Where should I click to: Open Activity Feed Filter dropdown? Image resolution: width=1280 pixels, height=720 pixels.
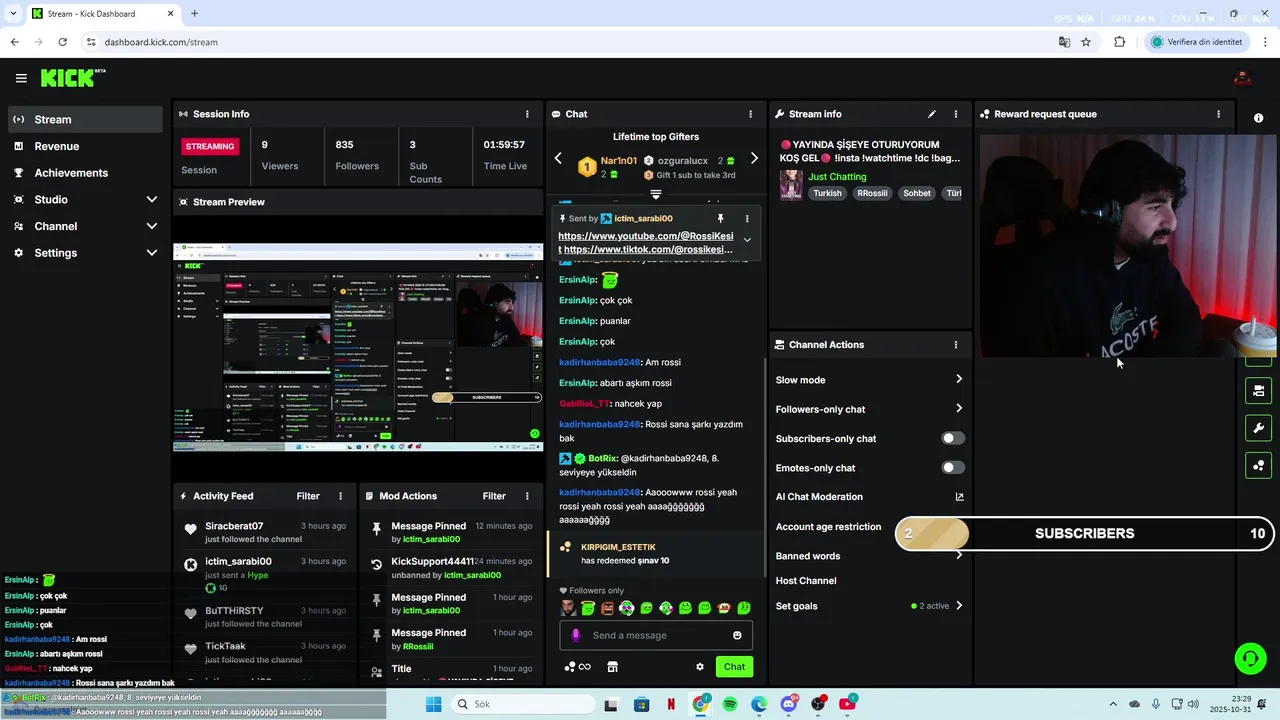(308, 496)
